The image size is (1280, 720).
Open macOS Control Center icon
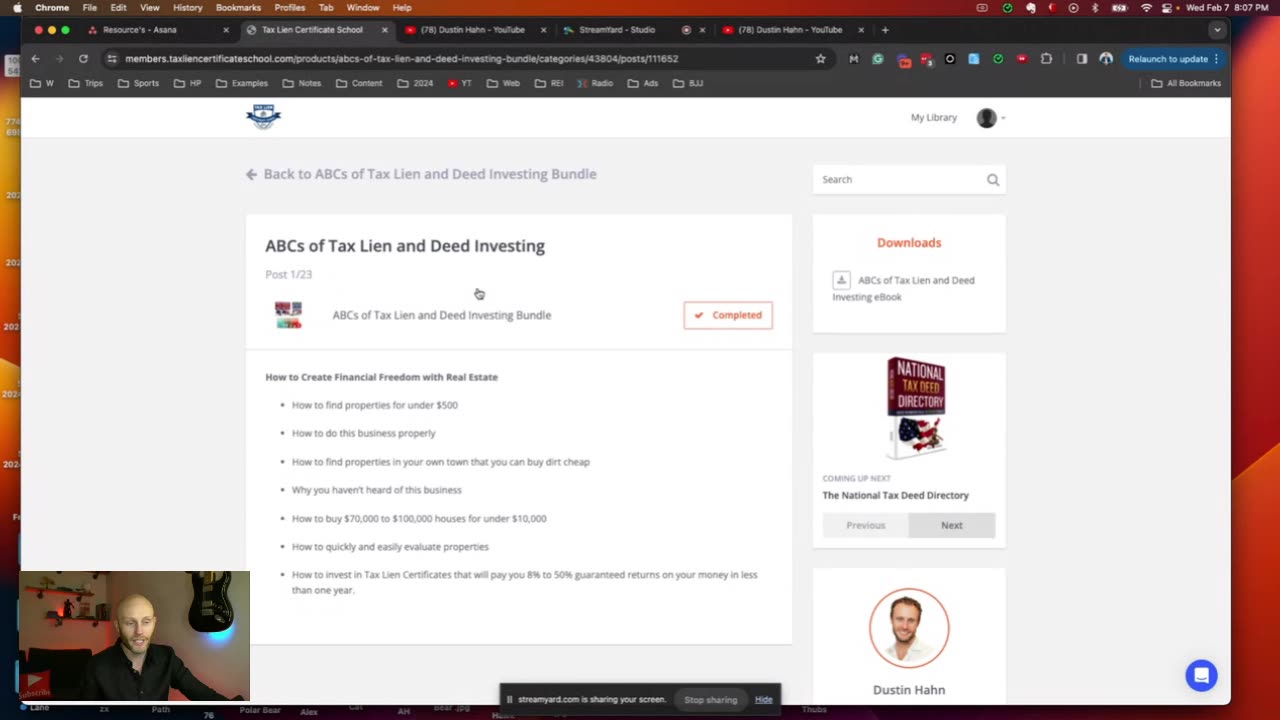point(1167,8)
